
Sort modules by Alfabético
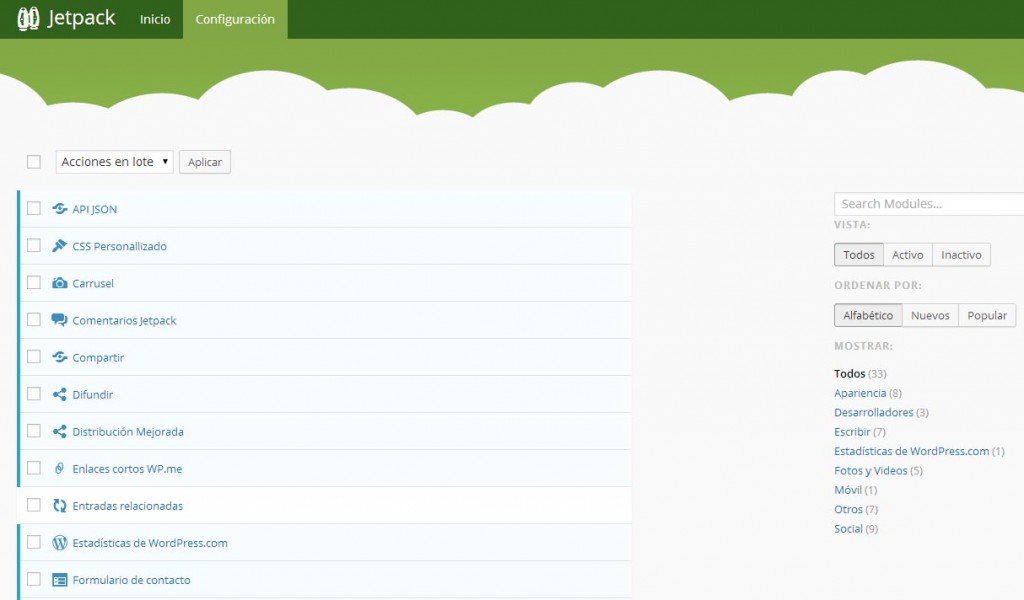pos(868,315)
